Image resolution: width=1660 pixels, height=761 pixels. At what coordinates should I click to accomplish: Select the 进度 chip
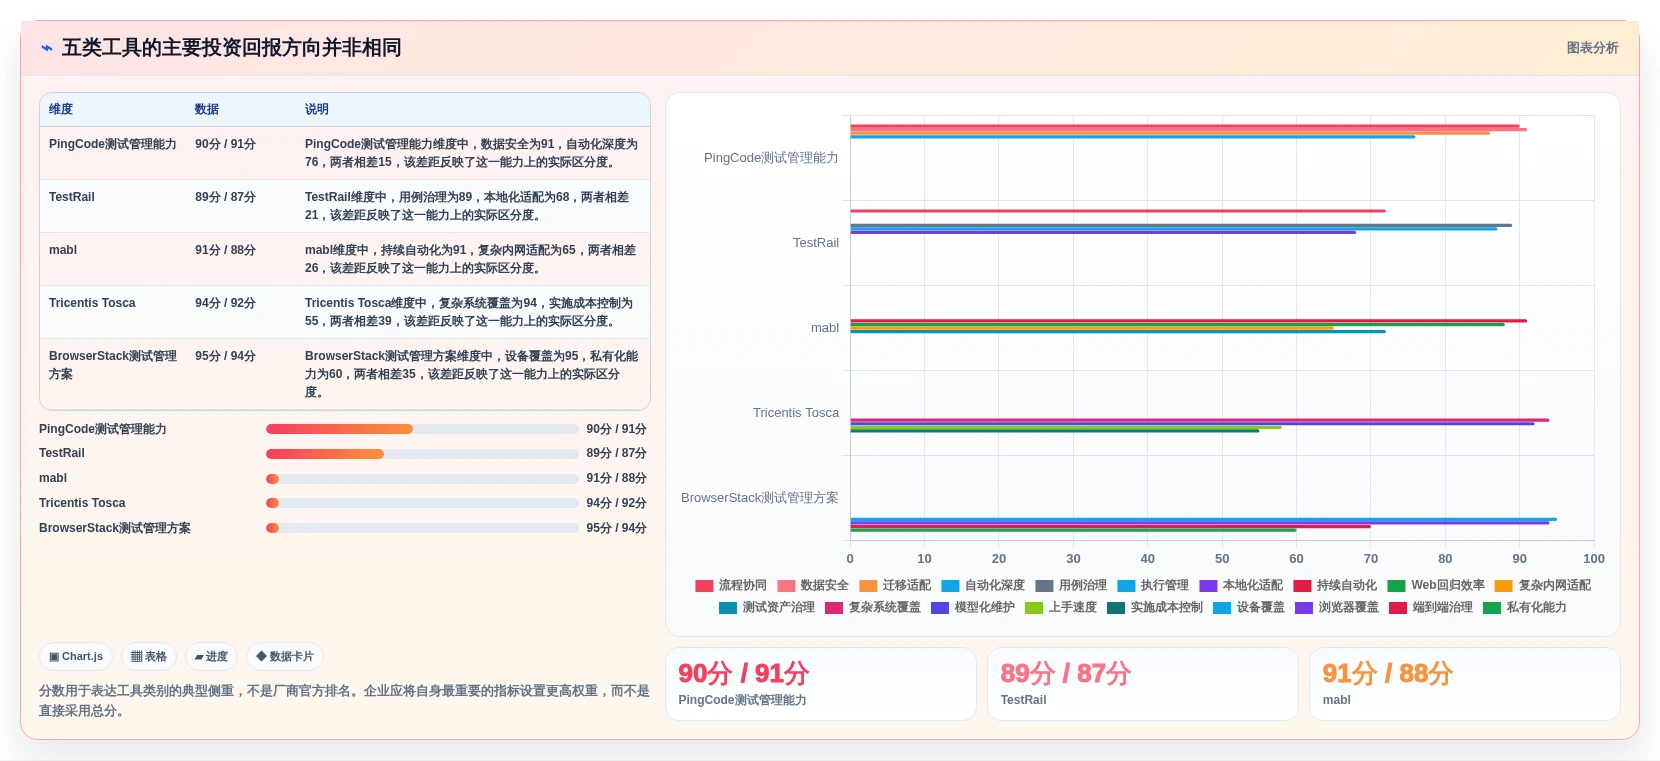point(211,657)
